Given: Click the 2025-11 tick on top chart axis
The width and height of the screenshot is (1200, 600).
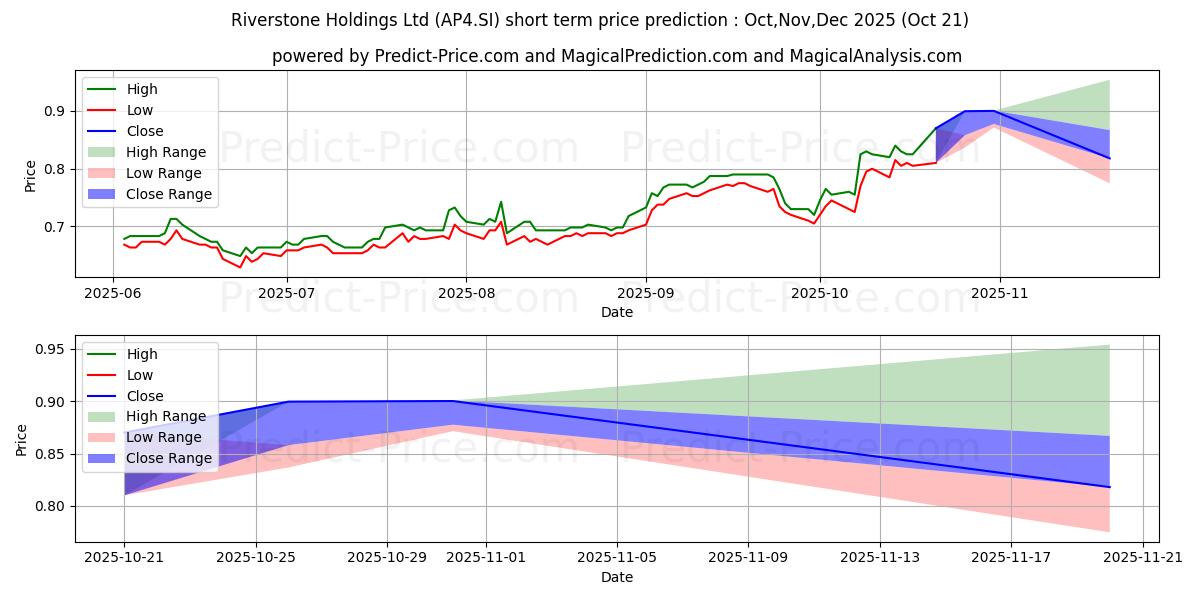Looking at the screenshot, I should click(999, 295).
